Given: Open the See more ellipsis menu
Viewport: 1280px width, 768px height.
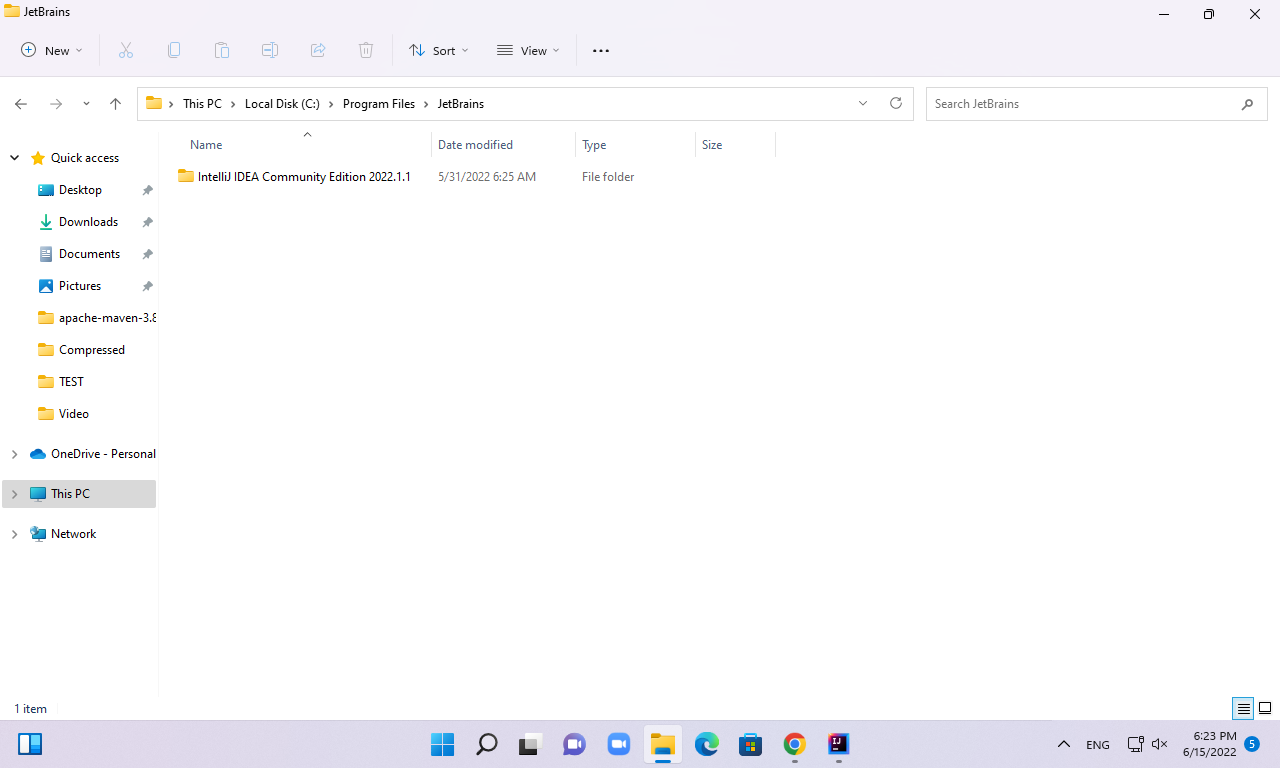Looking at the screenshot, I should (601, 50).
